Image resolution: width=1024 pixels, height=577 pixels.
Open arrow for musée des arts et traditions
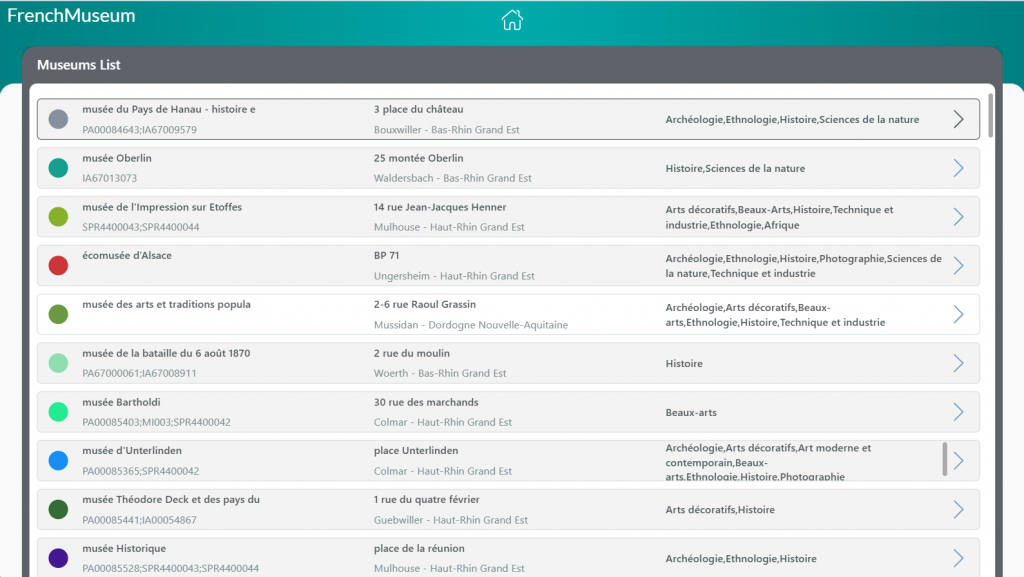point(958,314)
